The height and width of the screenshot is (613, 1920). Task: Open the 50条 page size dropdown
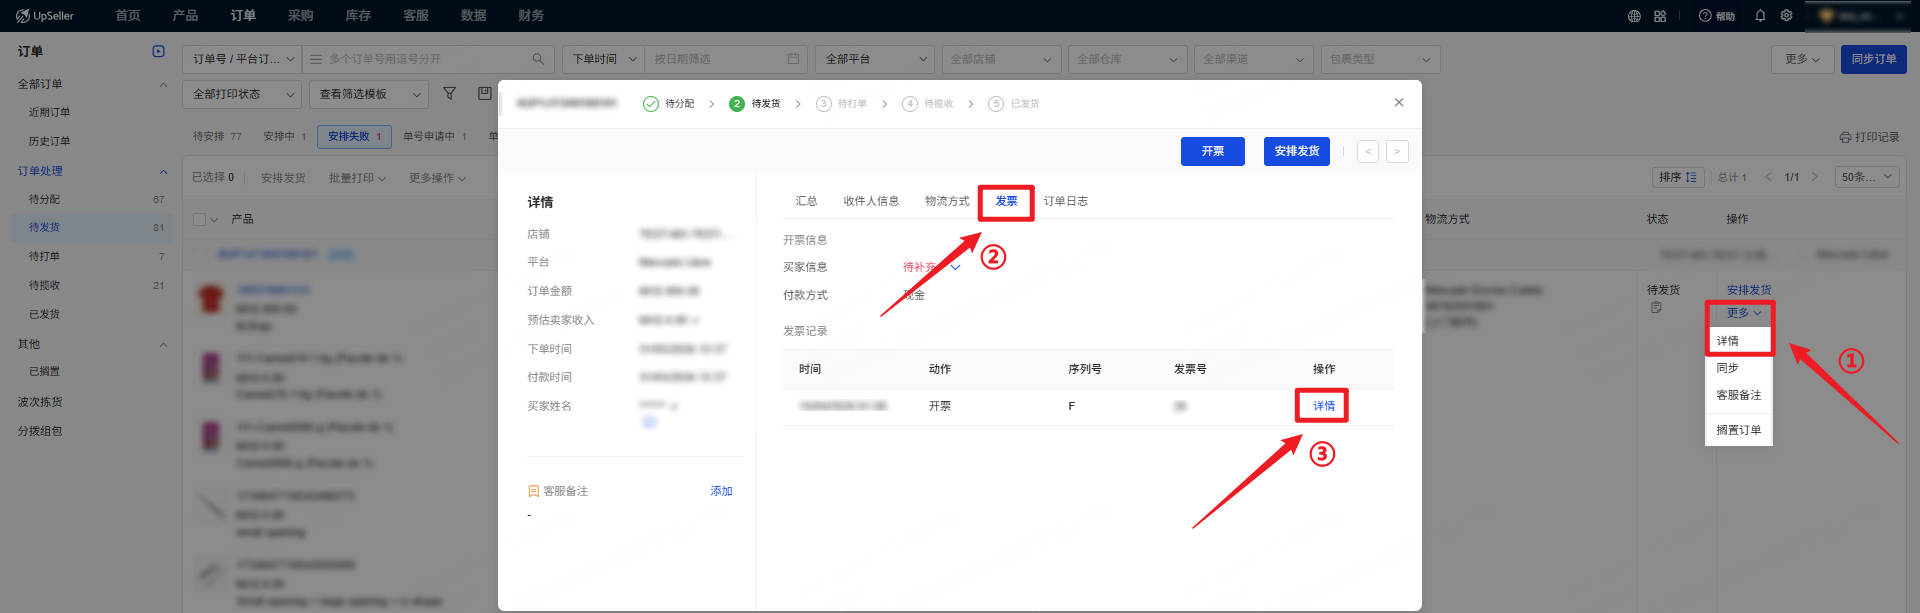[x=1867, y=177]
